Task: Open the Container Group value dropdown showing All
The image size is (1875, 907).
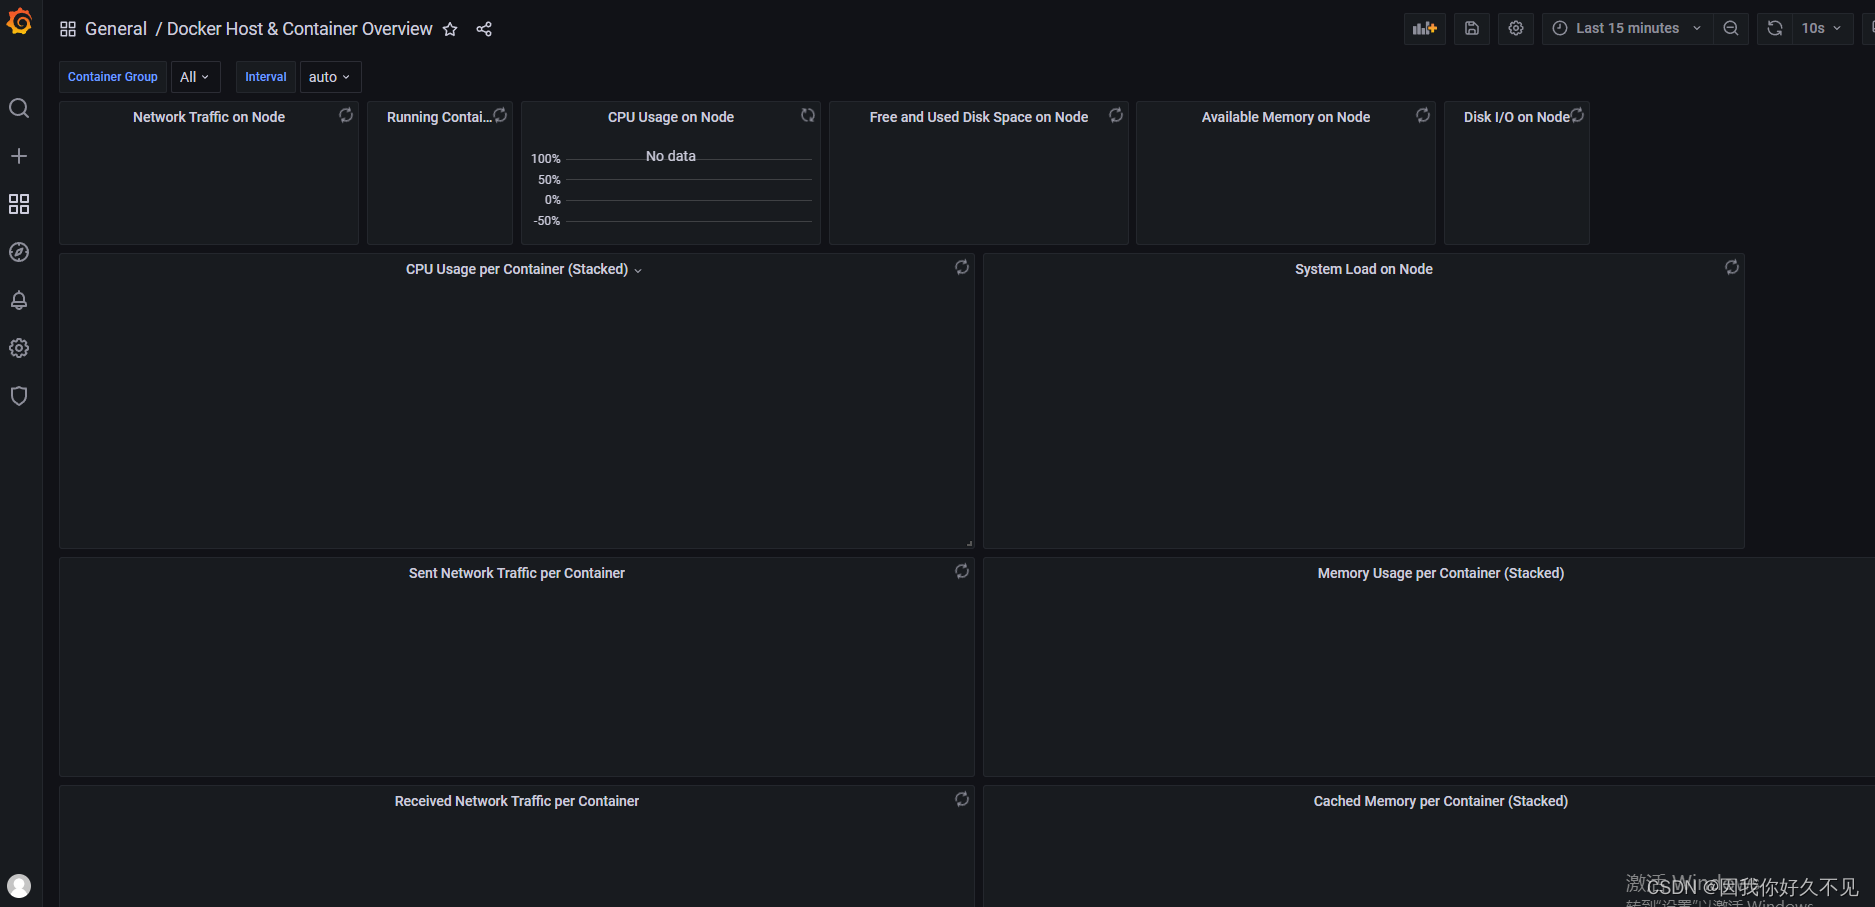Action: [195, 76]
